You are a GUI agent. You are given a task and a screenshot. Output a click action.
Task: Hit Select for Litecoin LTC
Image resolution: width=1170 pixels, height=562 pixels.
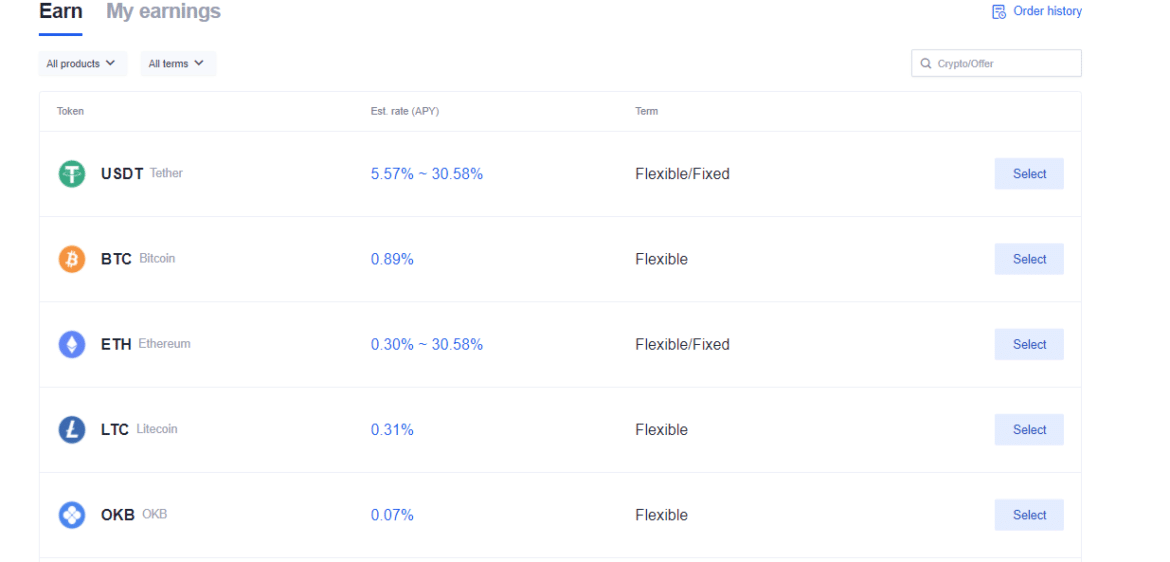pyautogui.click(x=1029, y=430)
